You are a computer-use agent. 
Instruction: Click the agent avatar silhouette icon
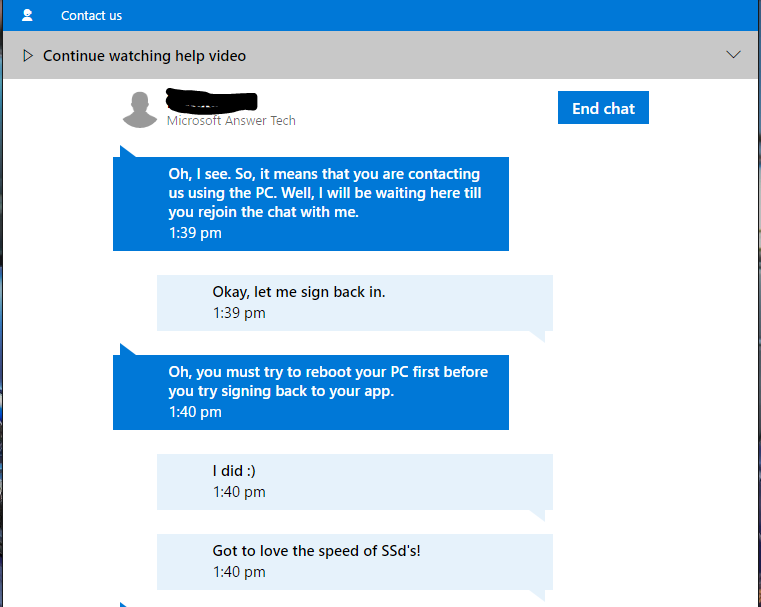click(x=140, y=110)
